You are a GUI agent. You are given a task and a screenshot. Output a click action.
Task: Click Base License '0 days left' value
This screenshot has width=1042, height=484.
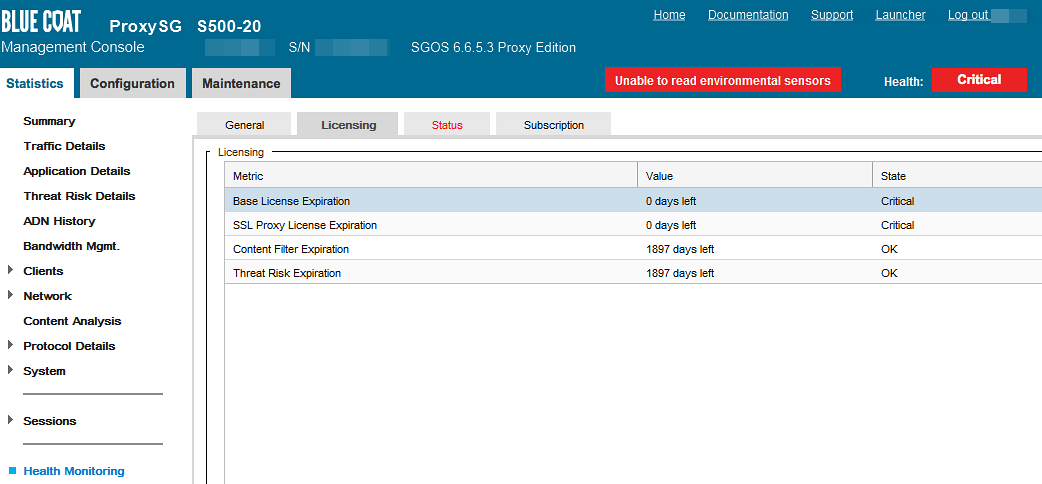pos(671,201)
